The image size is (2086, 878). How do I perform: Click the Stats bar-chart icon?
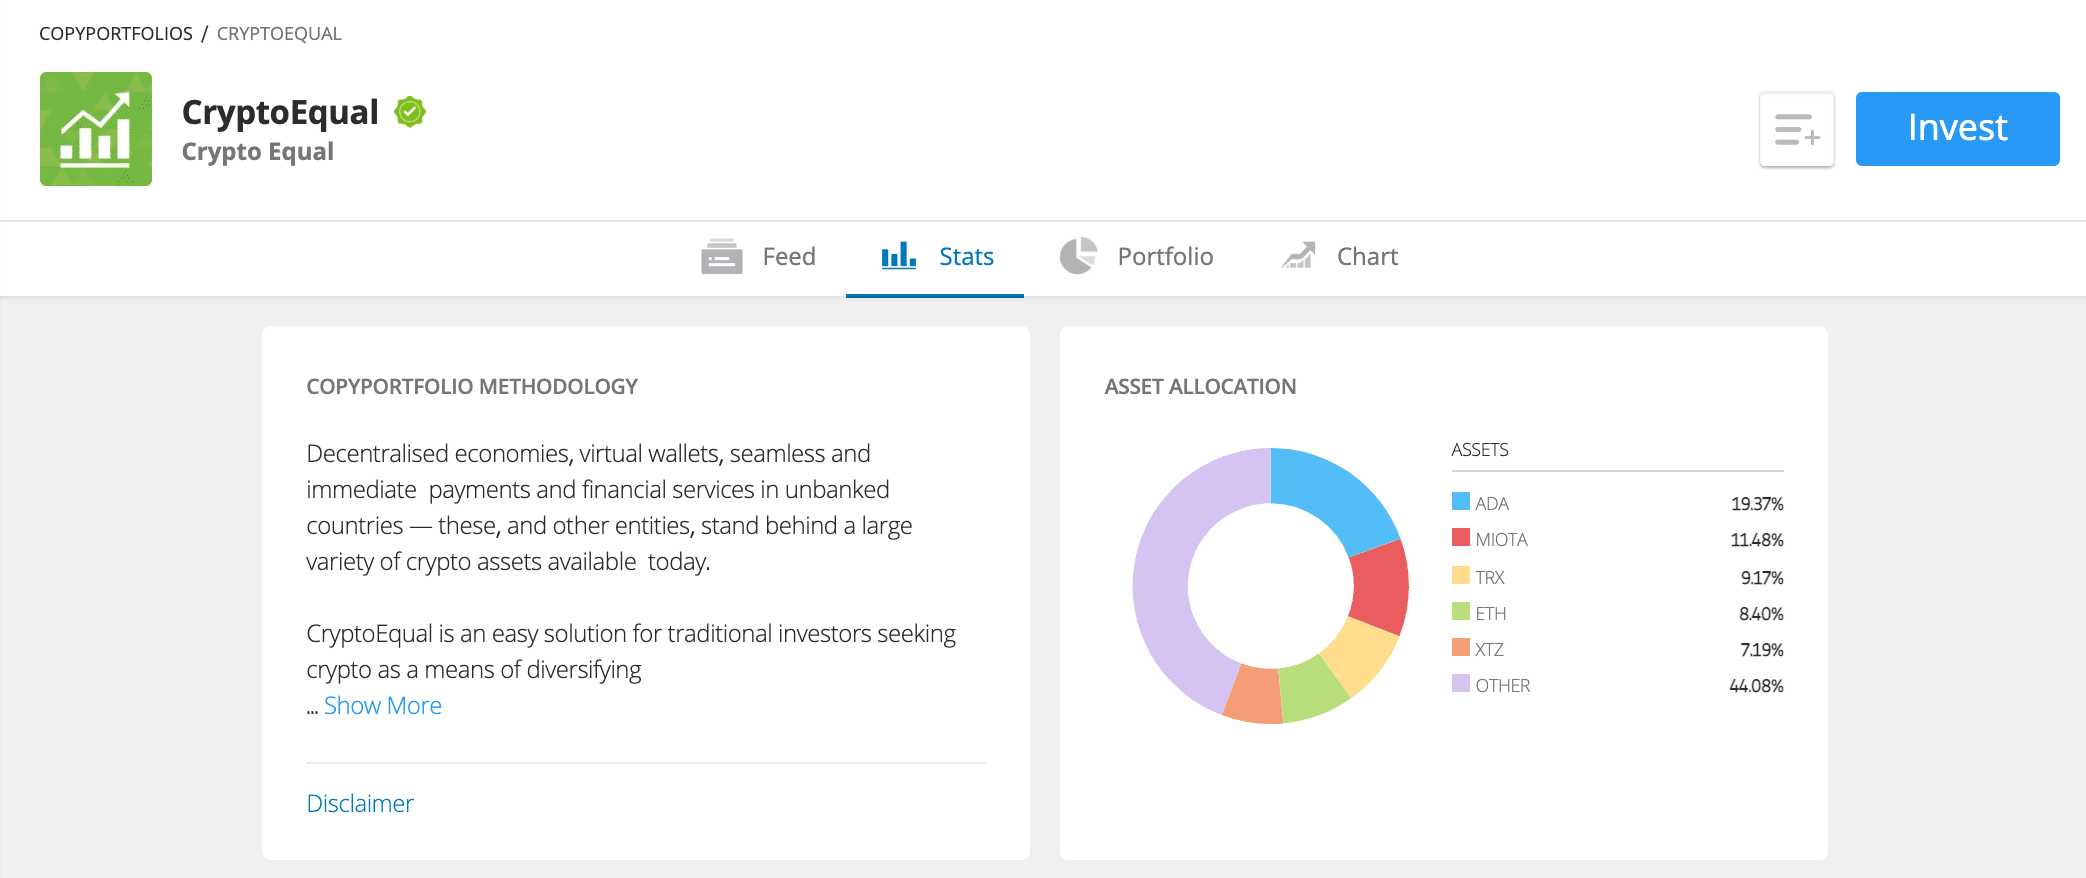pos(898,256)
